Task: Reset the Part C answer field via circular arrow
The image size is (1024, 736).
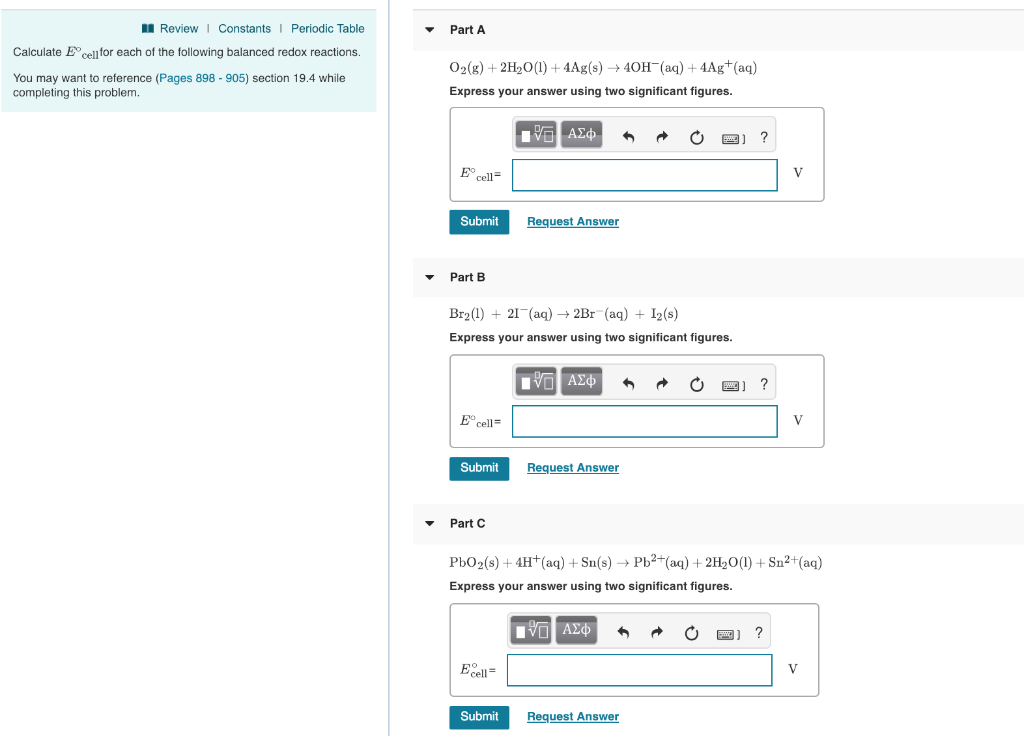Action: (x=691, y=631)
